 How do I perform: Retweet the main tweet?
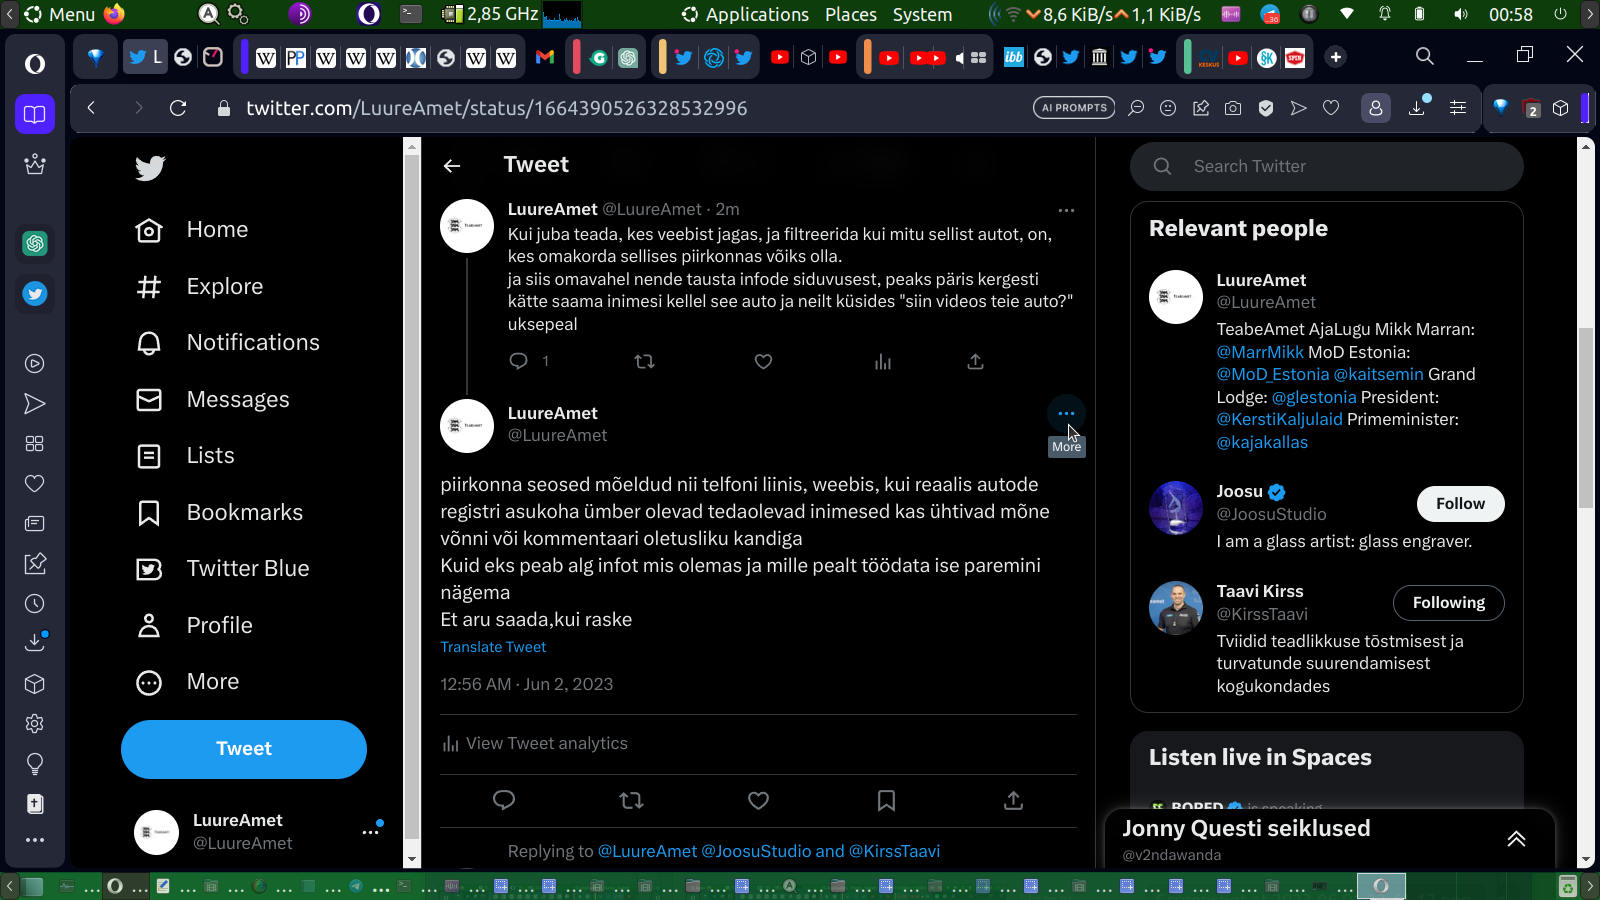631,800
